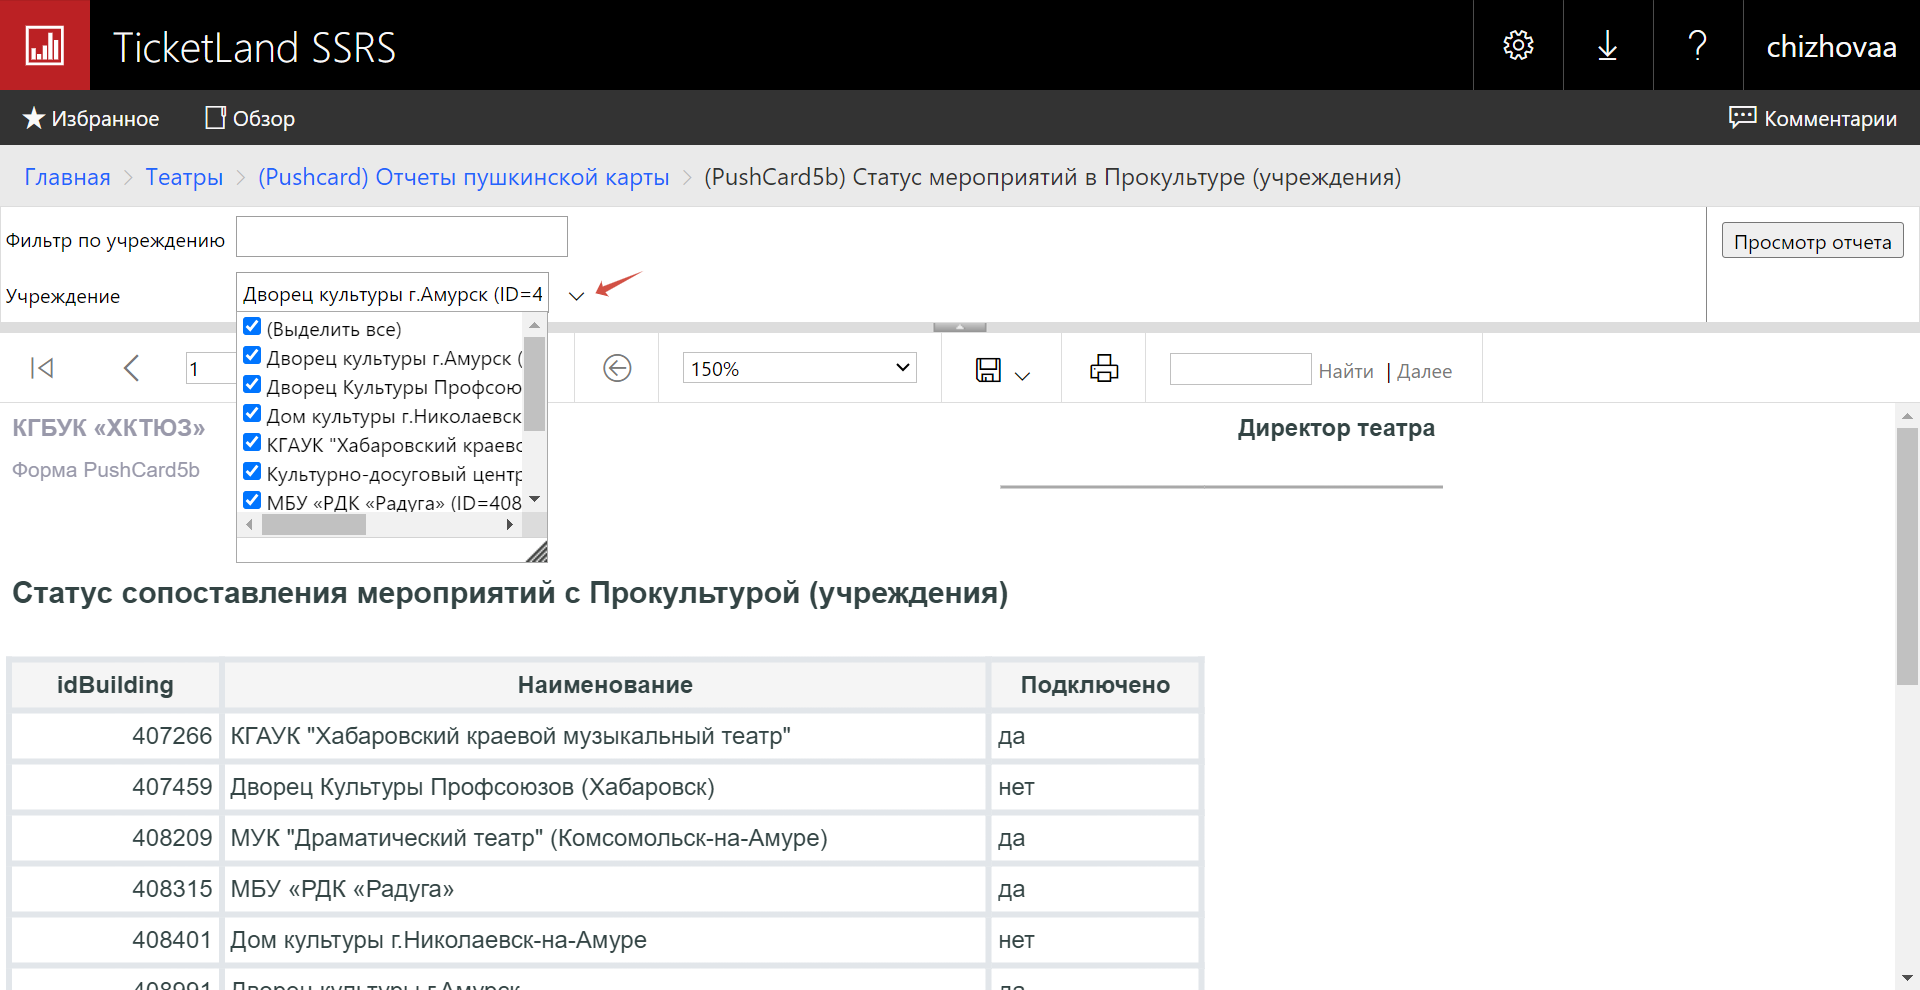Toggle the (Выделить все) checkbox
Image resolution: width=1920 pixels, height=990 pixels.
[x=252, y=326]
